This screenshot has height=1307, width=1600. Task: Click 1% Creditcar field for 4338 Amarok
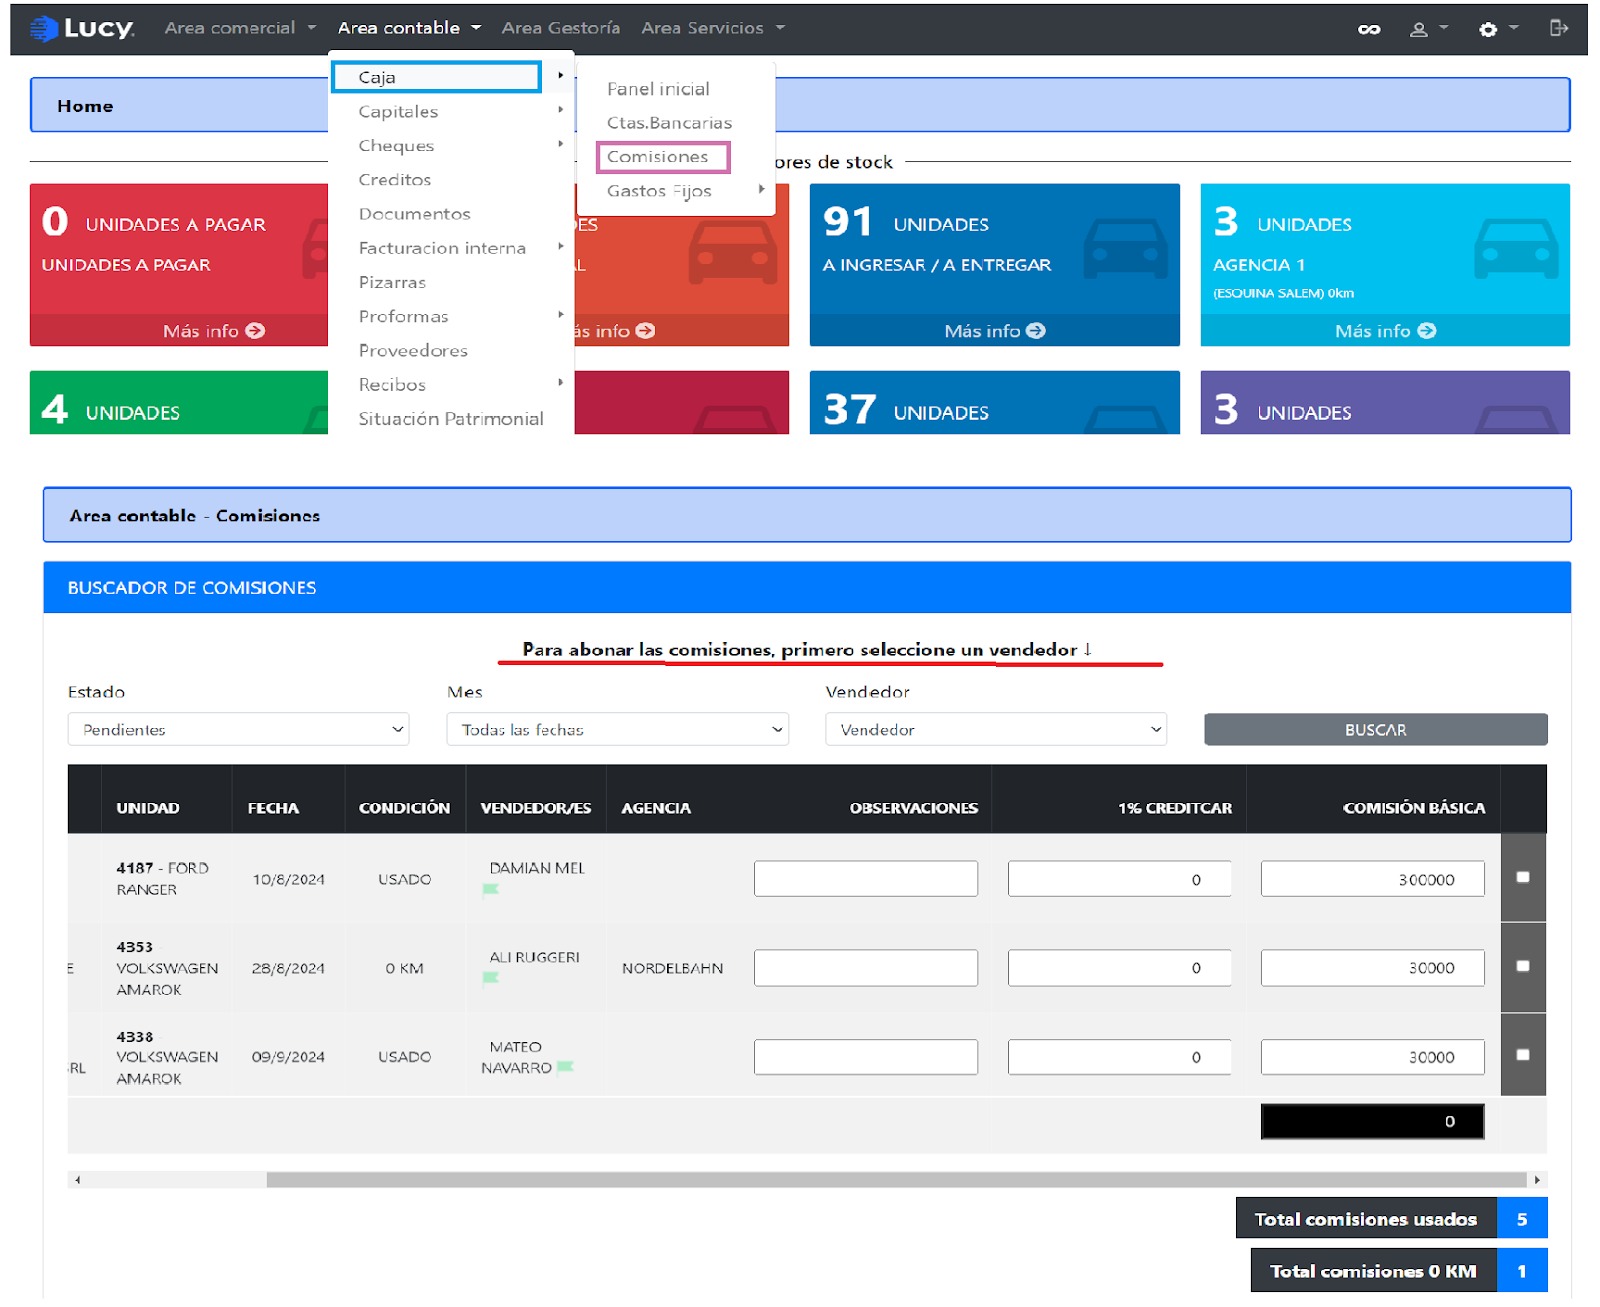[1120, 1056]
